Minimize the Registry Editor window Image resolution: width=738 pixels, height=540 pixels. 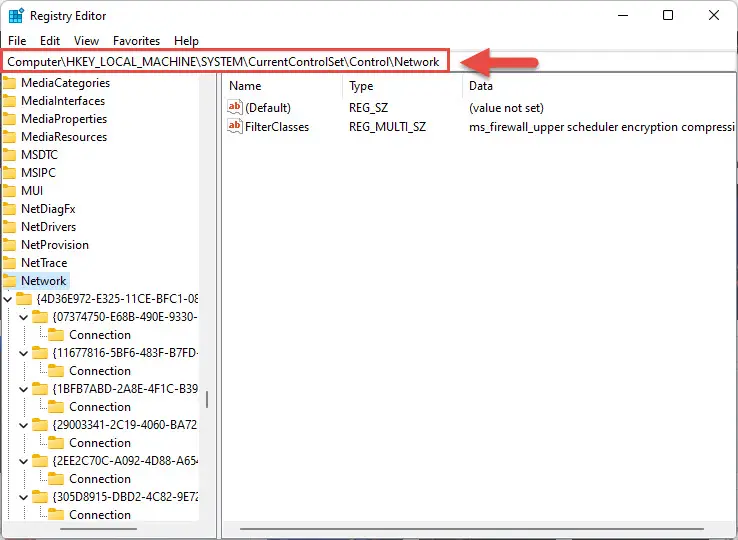coord(623,16)
